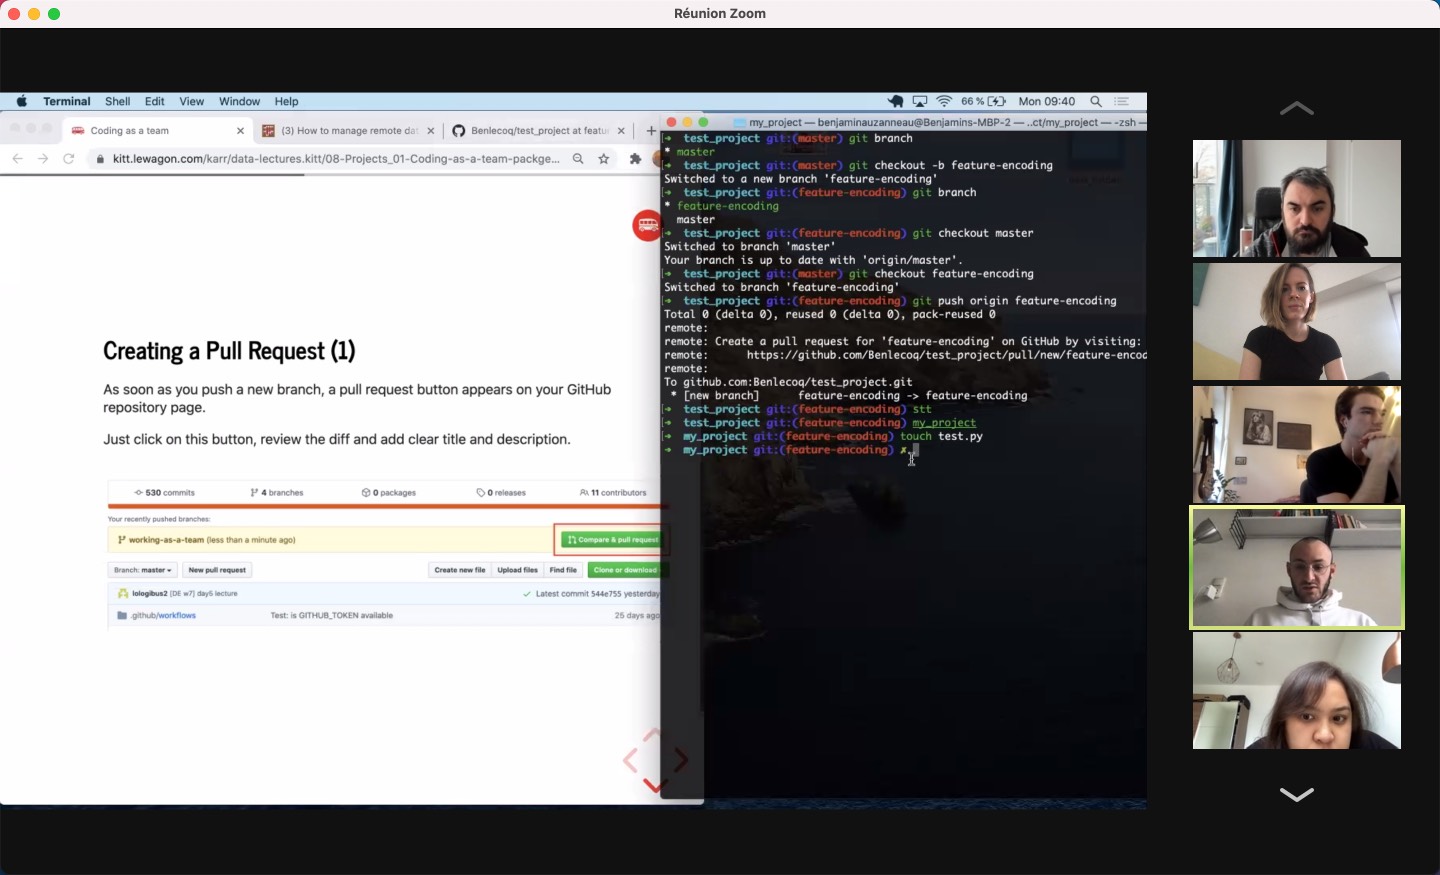1440x875 pixels.
Task: Open the Apple menu in shared screen
Action: tap(22, 101)
